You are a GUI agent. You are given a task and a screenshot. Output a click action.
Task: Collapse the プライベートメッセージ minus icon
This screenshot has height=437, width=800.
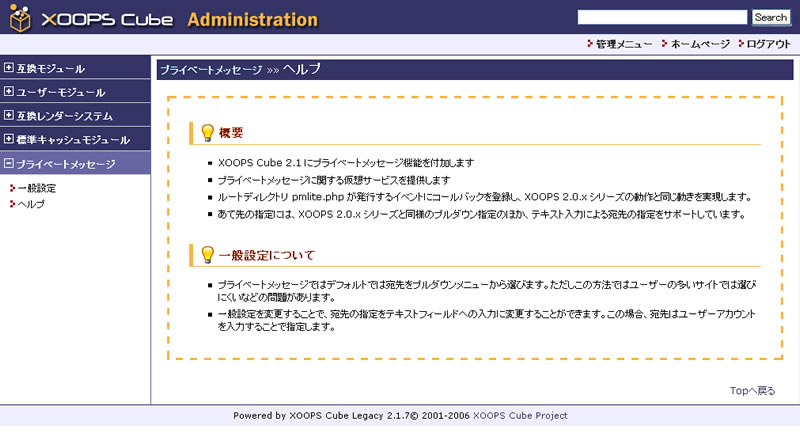pos(8,163)
